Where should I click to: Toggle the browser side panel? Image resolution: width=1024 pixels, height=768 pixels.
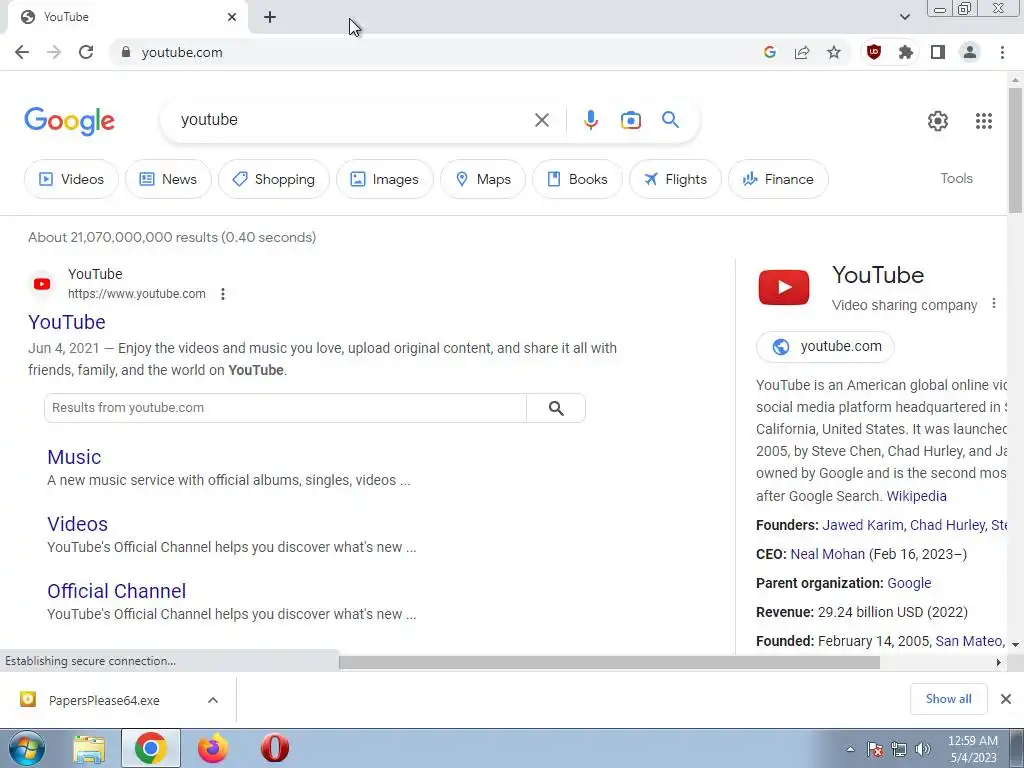[x=938, y=52]
